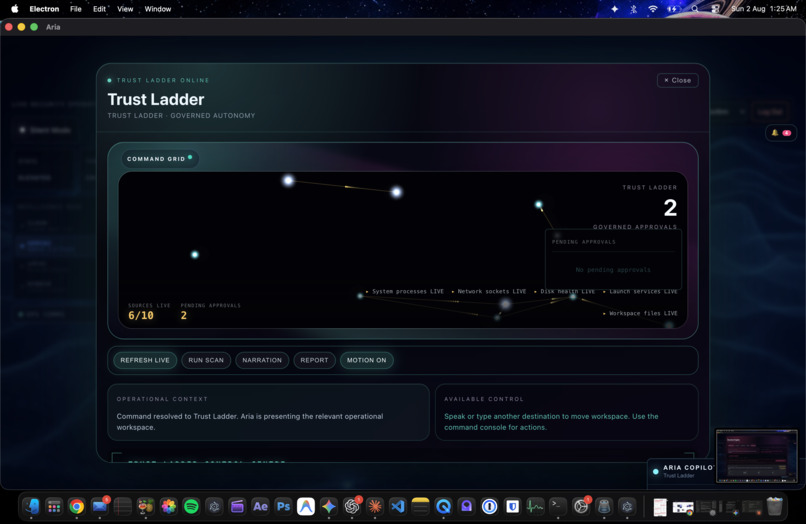This screenshot has width=806, height=524.
Task: Open the Window menu
Action: point(158,9)
